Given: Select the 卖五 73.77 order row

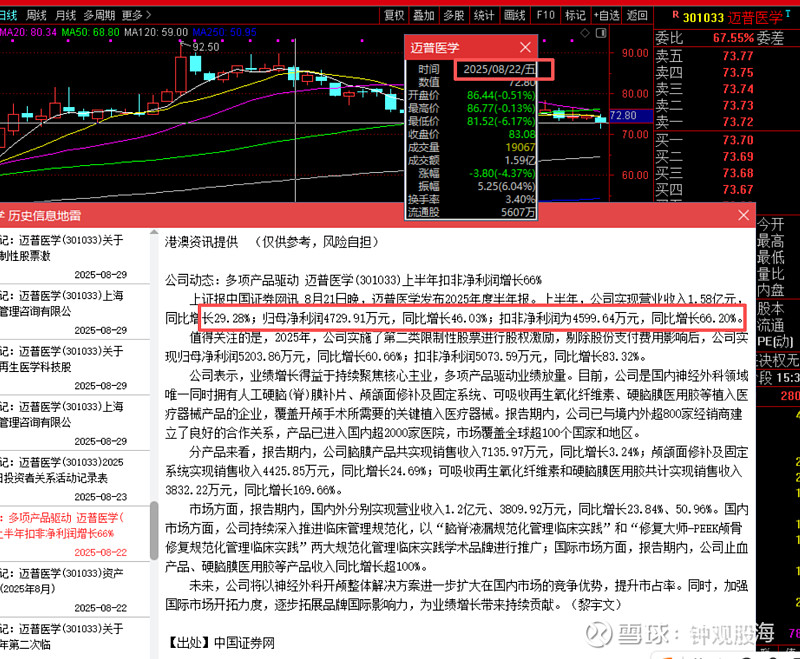Looking at the screenshot, I should tap(705, 56).
